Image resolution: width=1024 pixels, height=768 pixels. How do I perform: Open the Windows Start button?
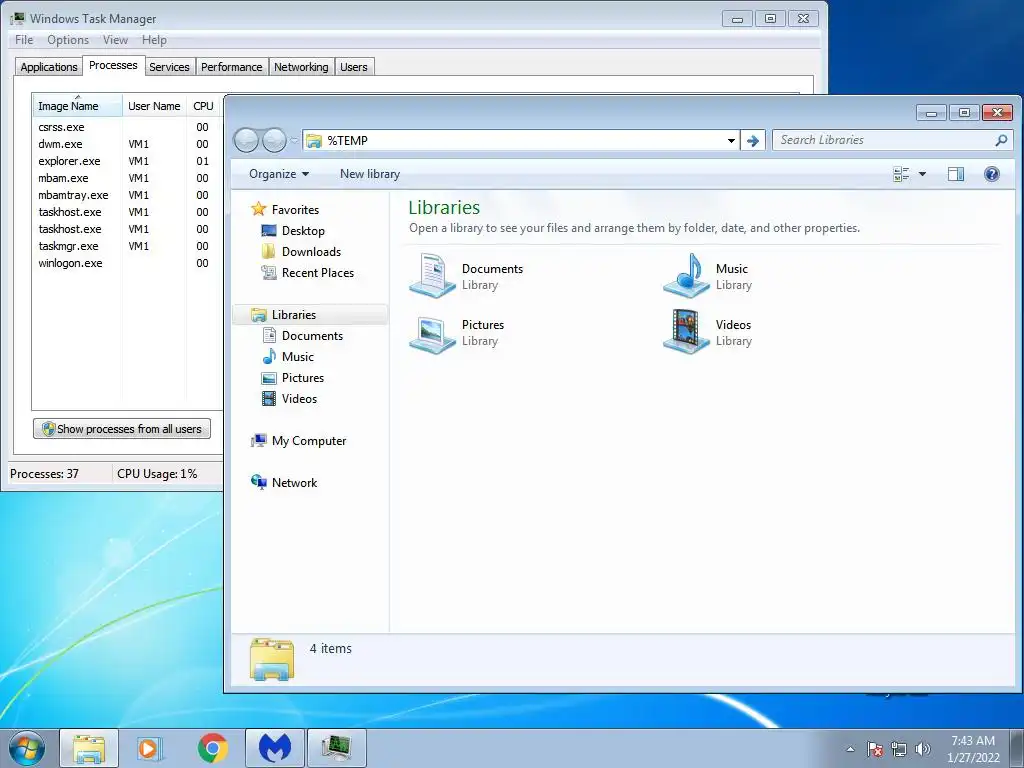(x=27, y=748)
